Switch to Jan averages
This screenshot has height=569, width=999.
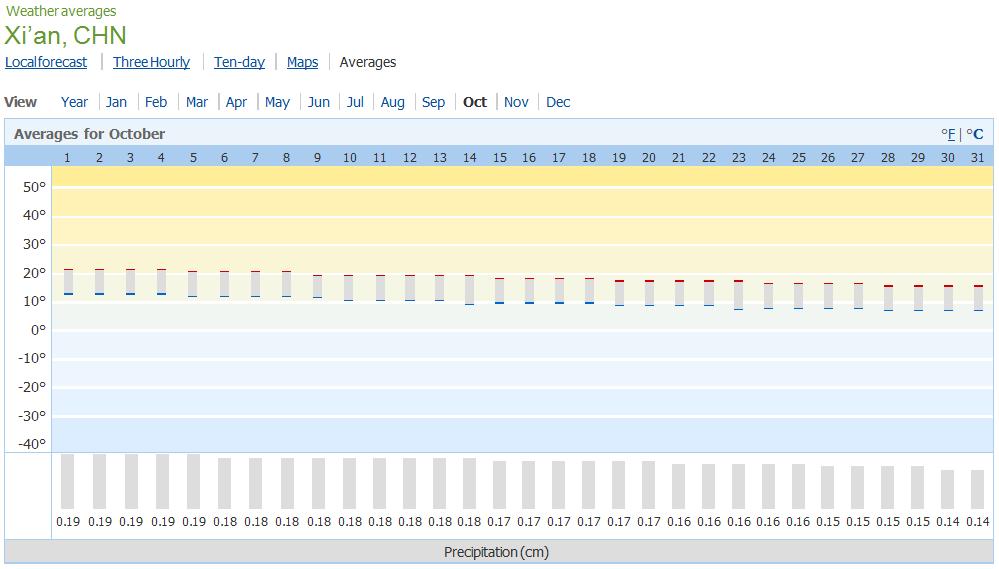117,102
